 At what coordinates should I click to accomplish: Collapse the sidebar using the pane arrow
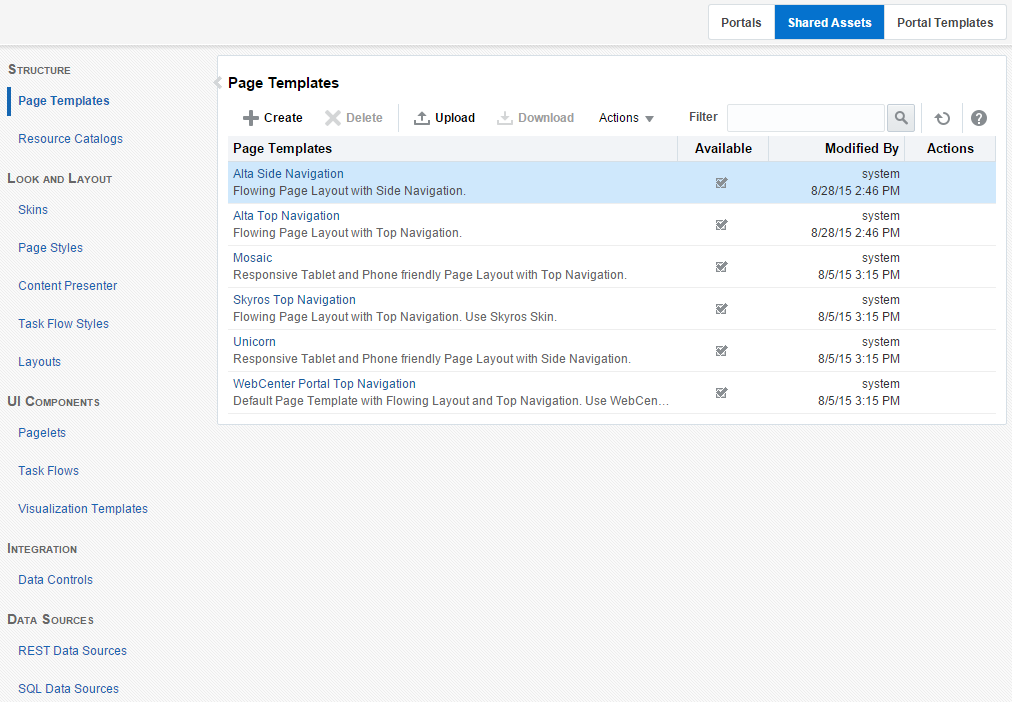pos(218,83)
